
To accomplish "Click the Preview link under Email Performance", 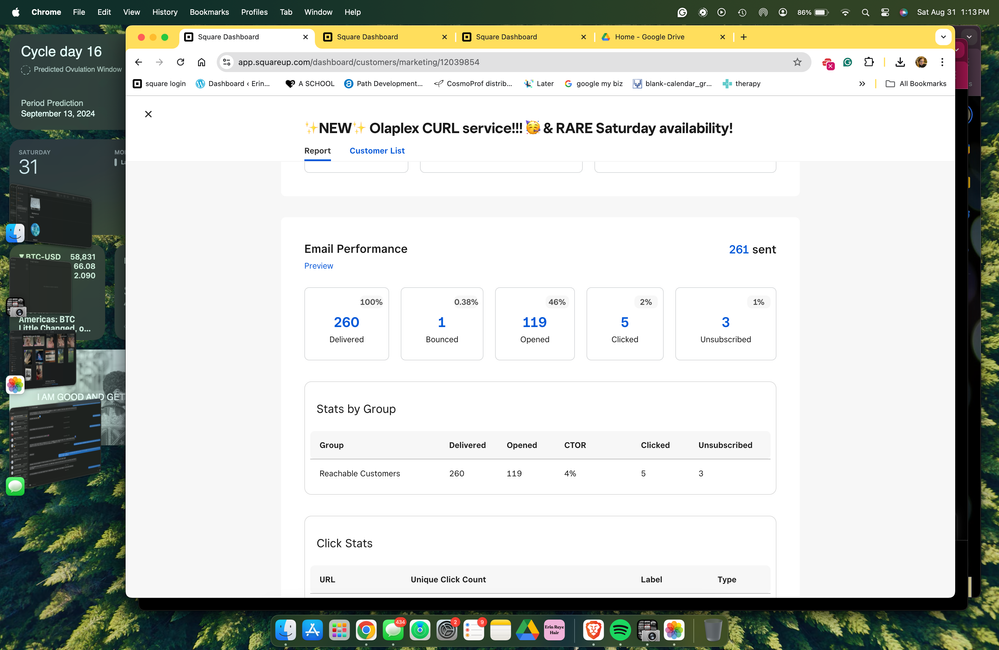I will [319, 266].
